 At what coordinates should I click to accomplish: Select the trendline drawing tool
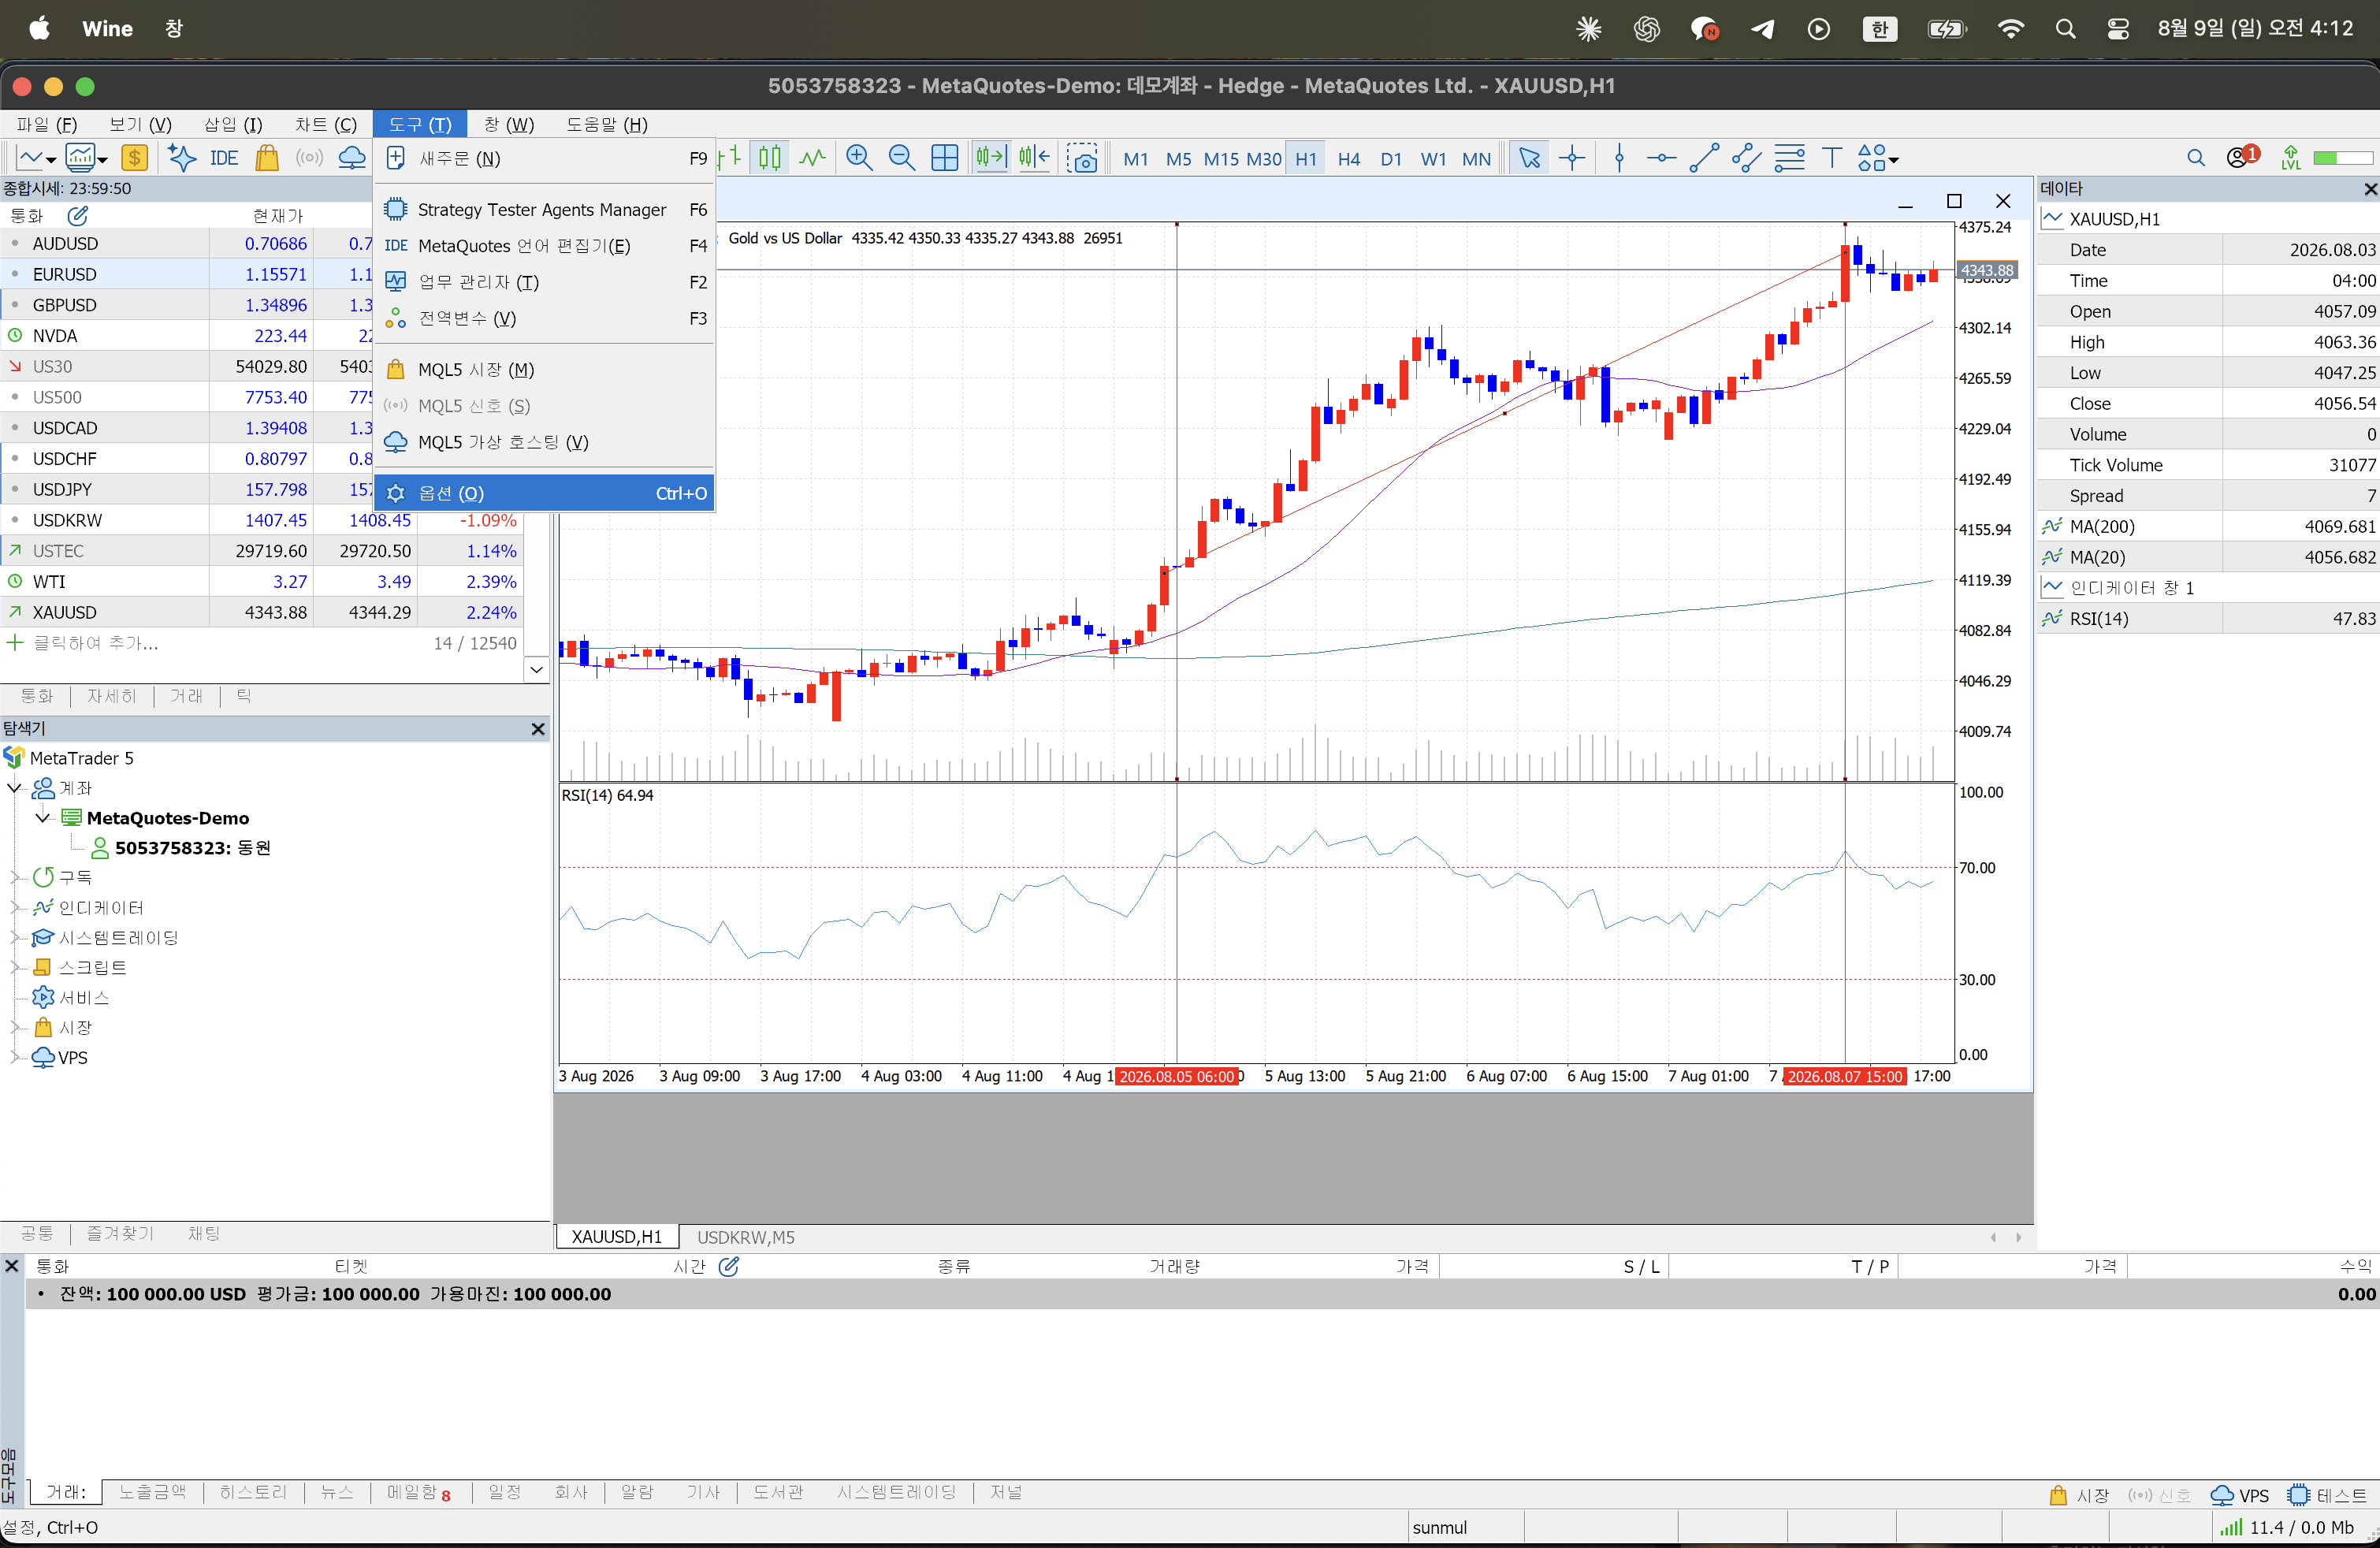(x=1703, y=158)
